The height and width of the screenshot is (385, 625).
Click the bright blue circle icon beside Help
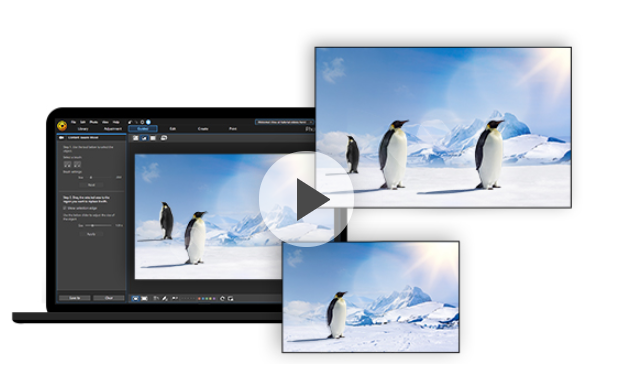pyautogui.click(x=148, y=122)
